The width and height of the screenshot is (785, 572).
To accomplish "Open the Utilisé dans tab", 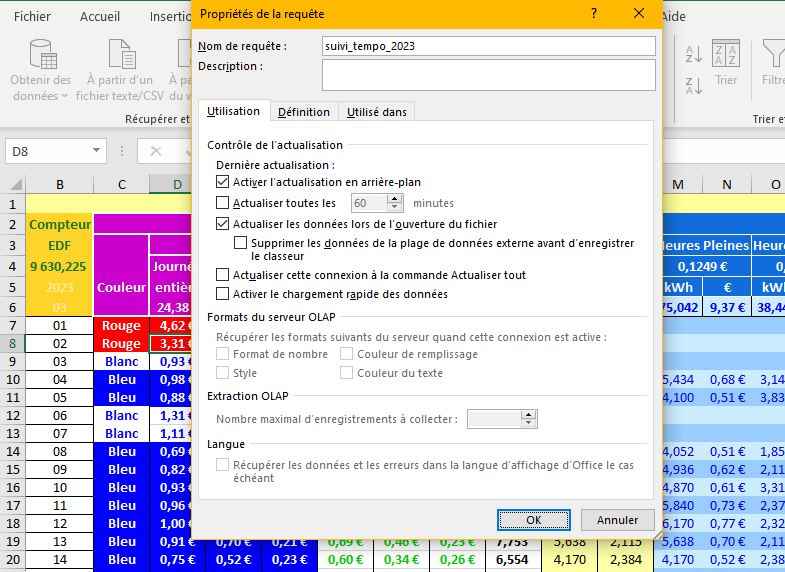I will 376,112.
